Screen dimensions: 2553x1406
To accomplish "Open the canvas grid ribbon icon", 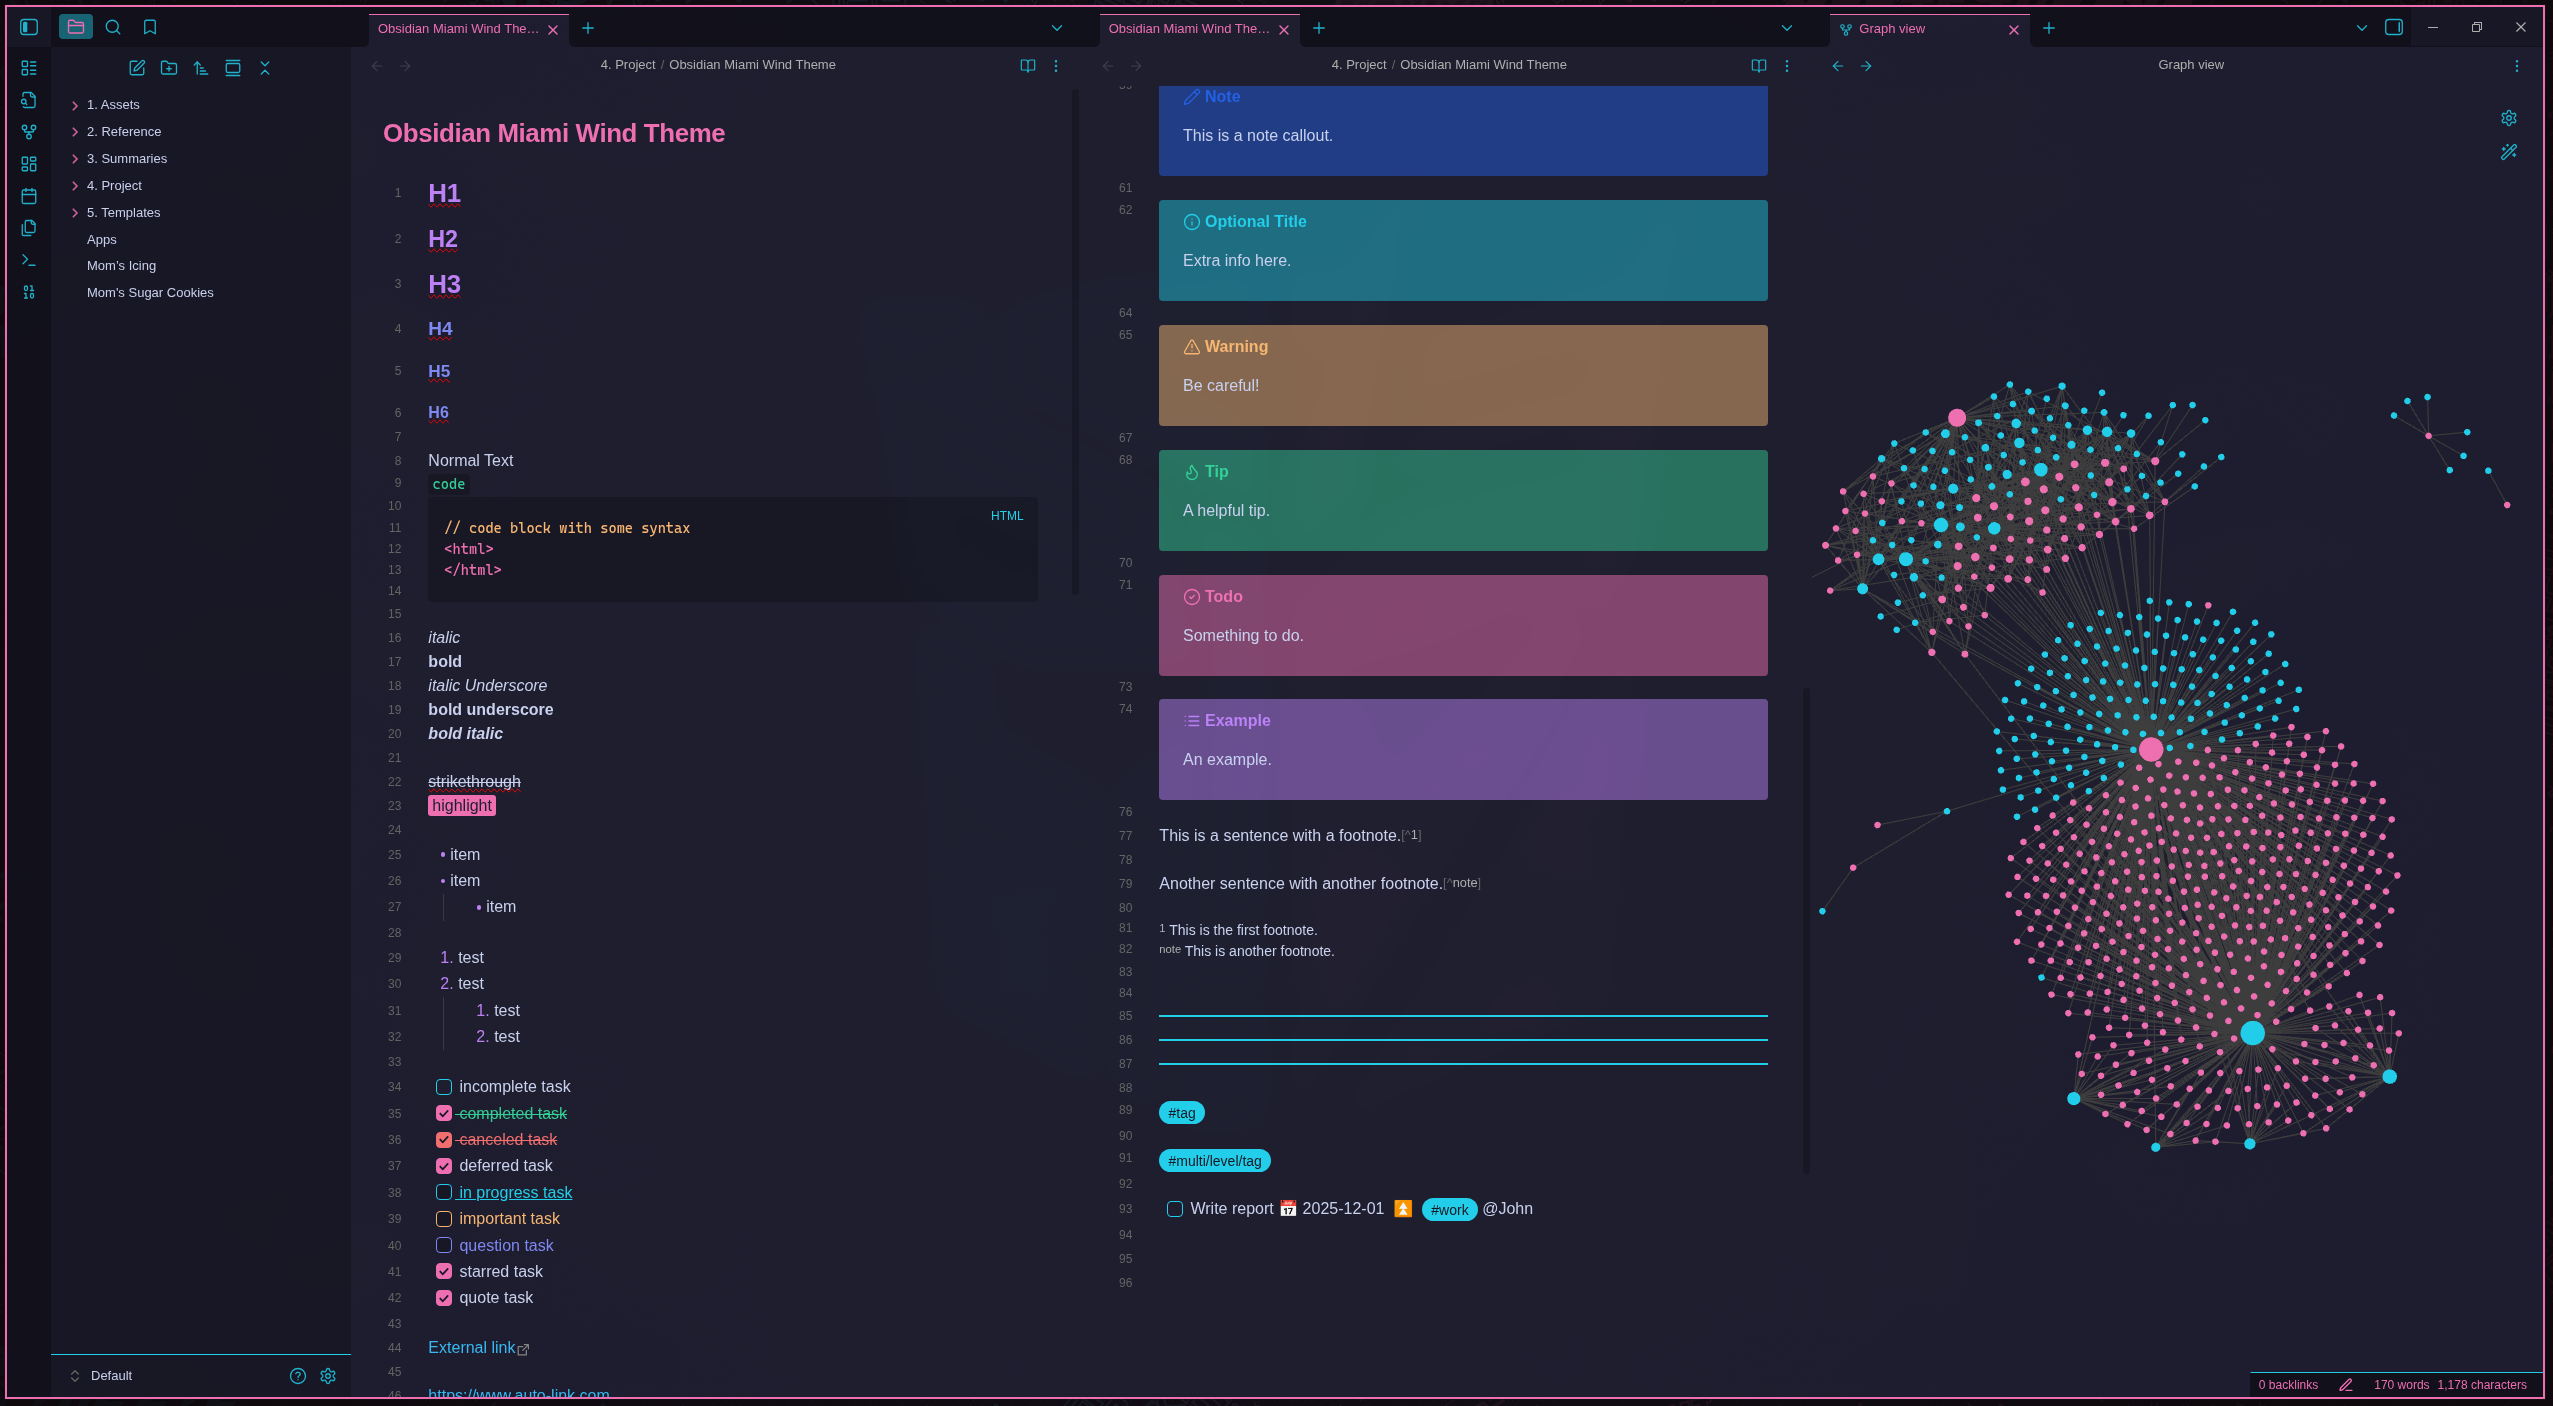I will coord(29,164).
